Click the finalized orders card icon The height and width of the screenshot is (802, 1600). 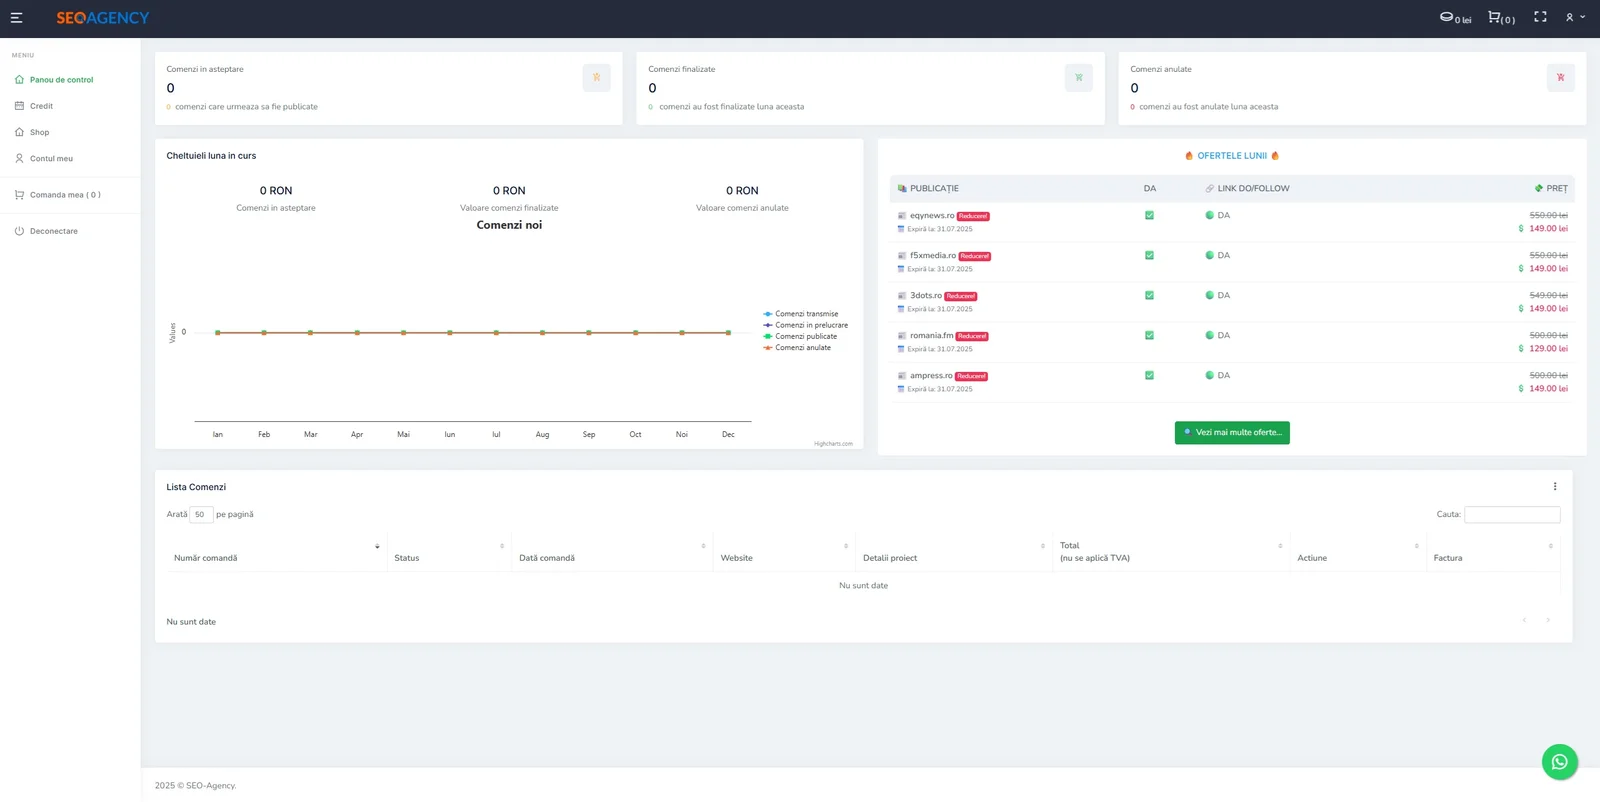tap(1078, 78)
